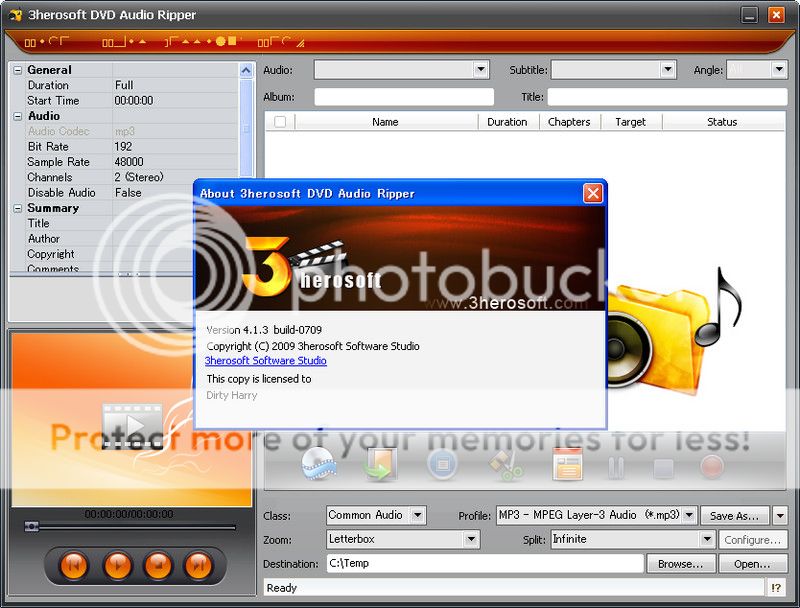Viewport: 800px width, 608px height.
Task: Click the Duration column header in the file list
Action: (507, 122)
